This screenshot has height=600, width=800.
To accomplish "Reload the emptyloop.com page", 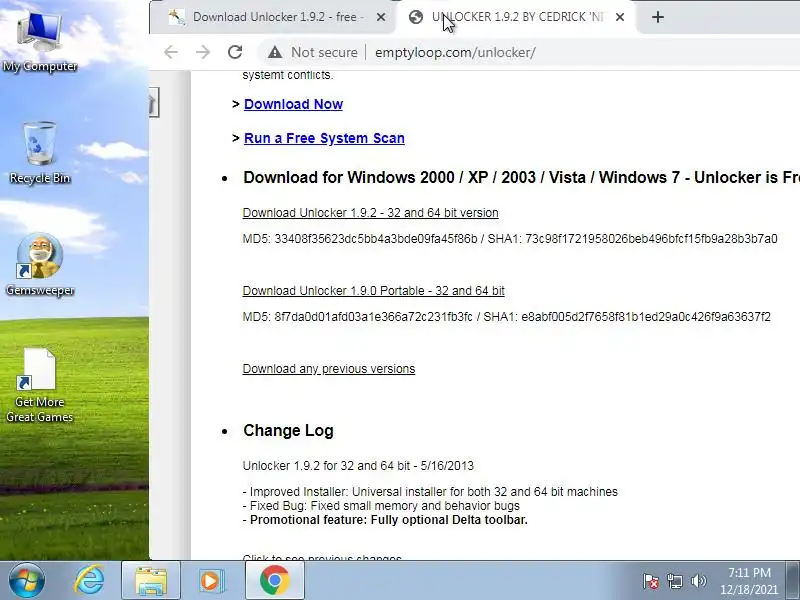I will click(x=235, y=52).
